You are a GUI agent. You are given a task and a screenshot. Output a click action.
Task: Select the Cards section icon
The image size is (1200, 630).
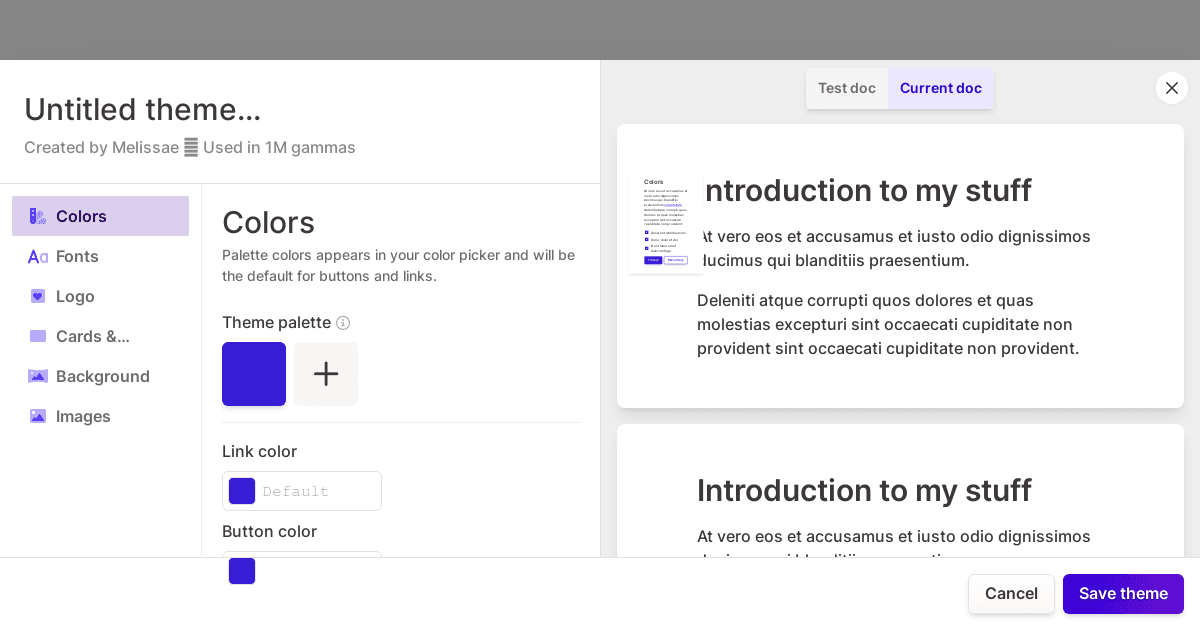pyautogui.click(x=38, y=336)
